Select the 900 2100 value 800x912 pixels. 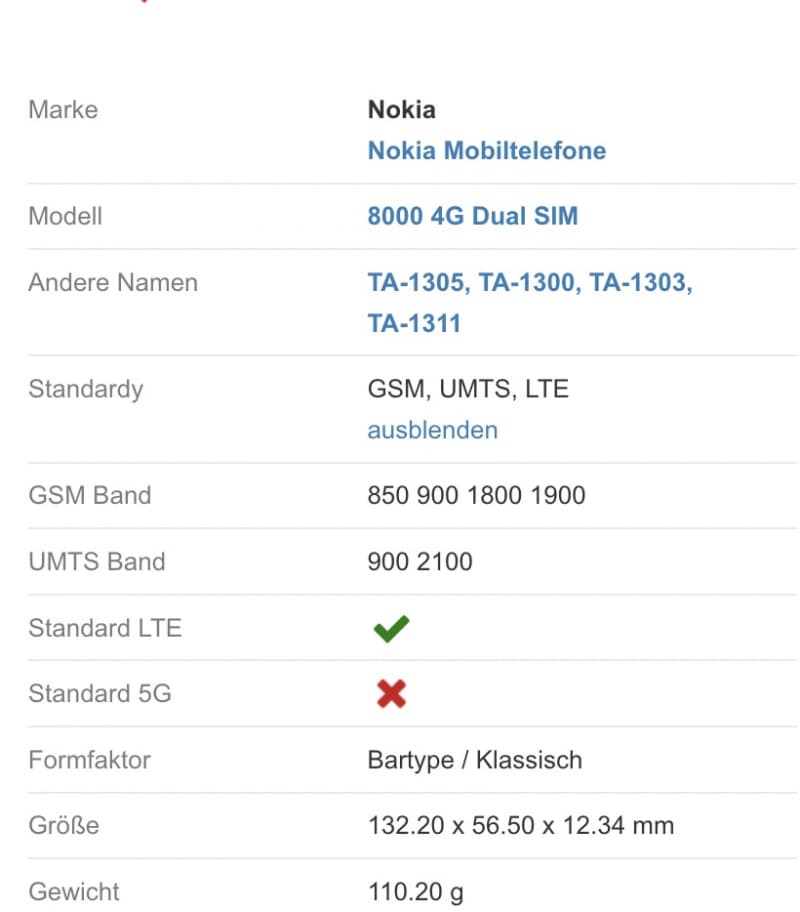tap(420, 562)
